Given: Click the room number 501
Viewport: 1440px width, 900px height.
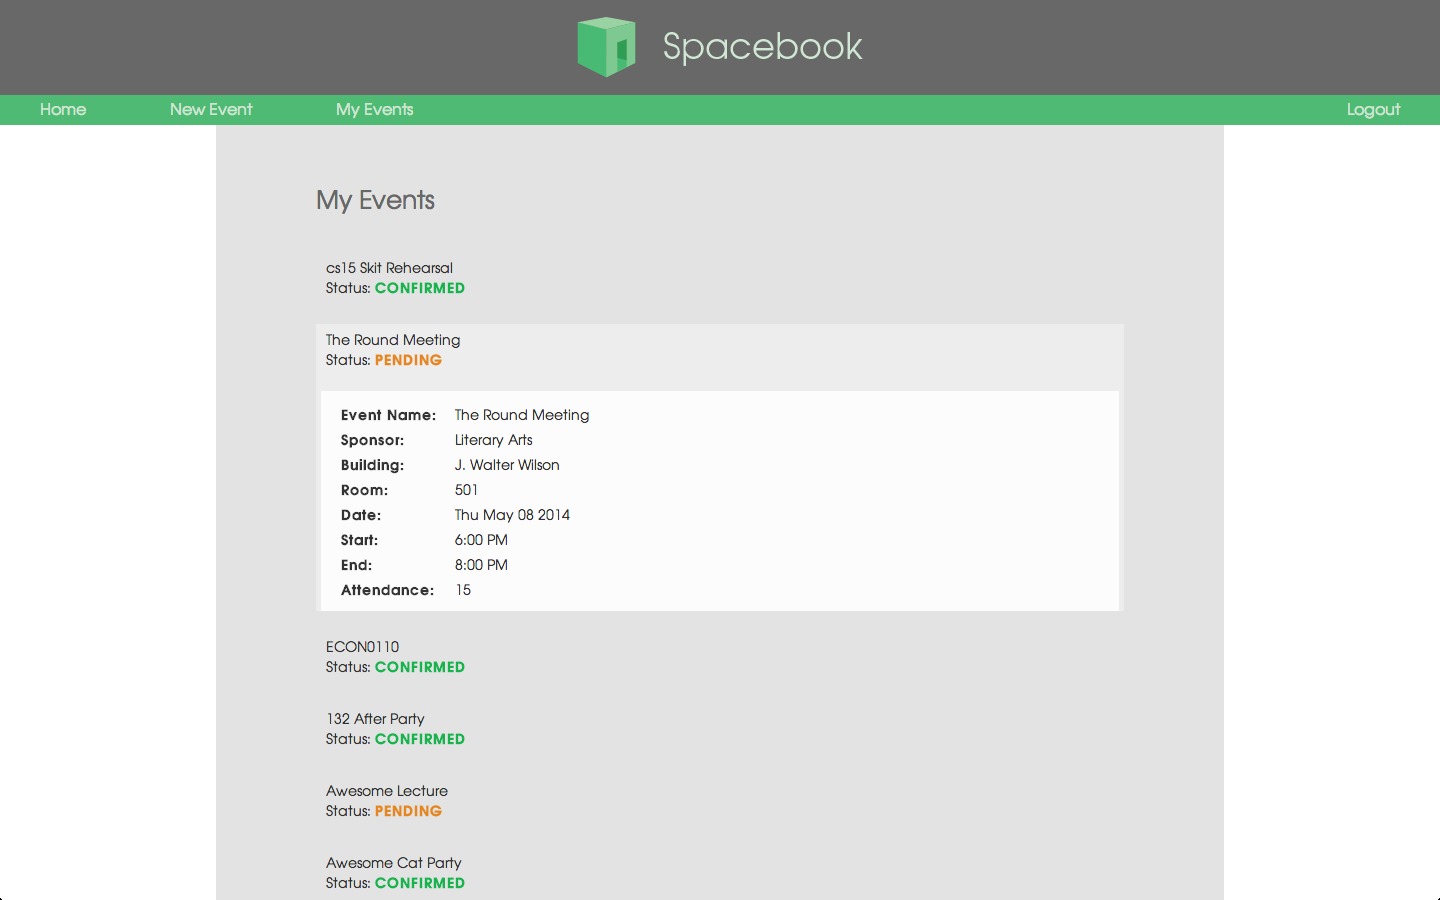Looking at the screenshot, I should point(466,490).
